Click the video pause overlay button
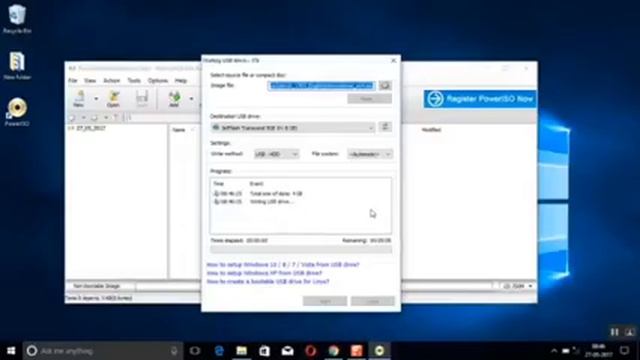Image resolution: width=640 pixels, height=360 pixels. pyautogui.click(x=614, y=332)
